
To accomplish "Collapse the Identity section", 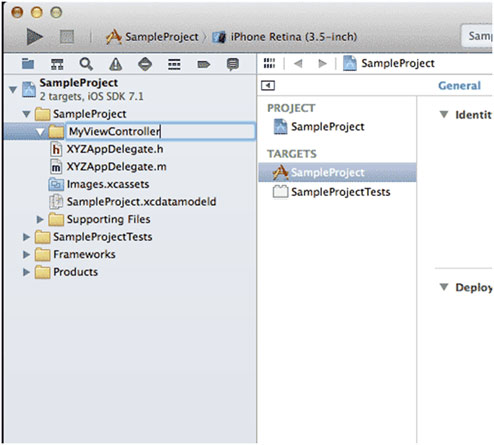I will pos(444,114).
